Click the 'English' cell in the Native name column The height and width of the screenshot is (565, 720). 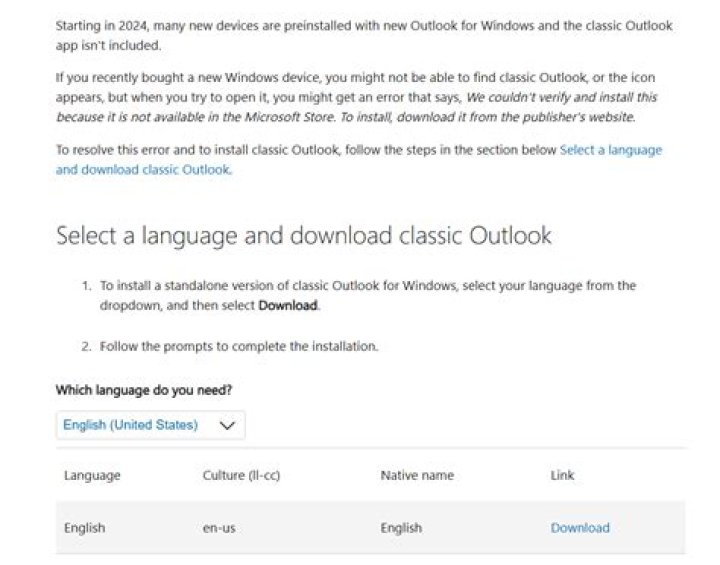(x=401, y=528)
